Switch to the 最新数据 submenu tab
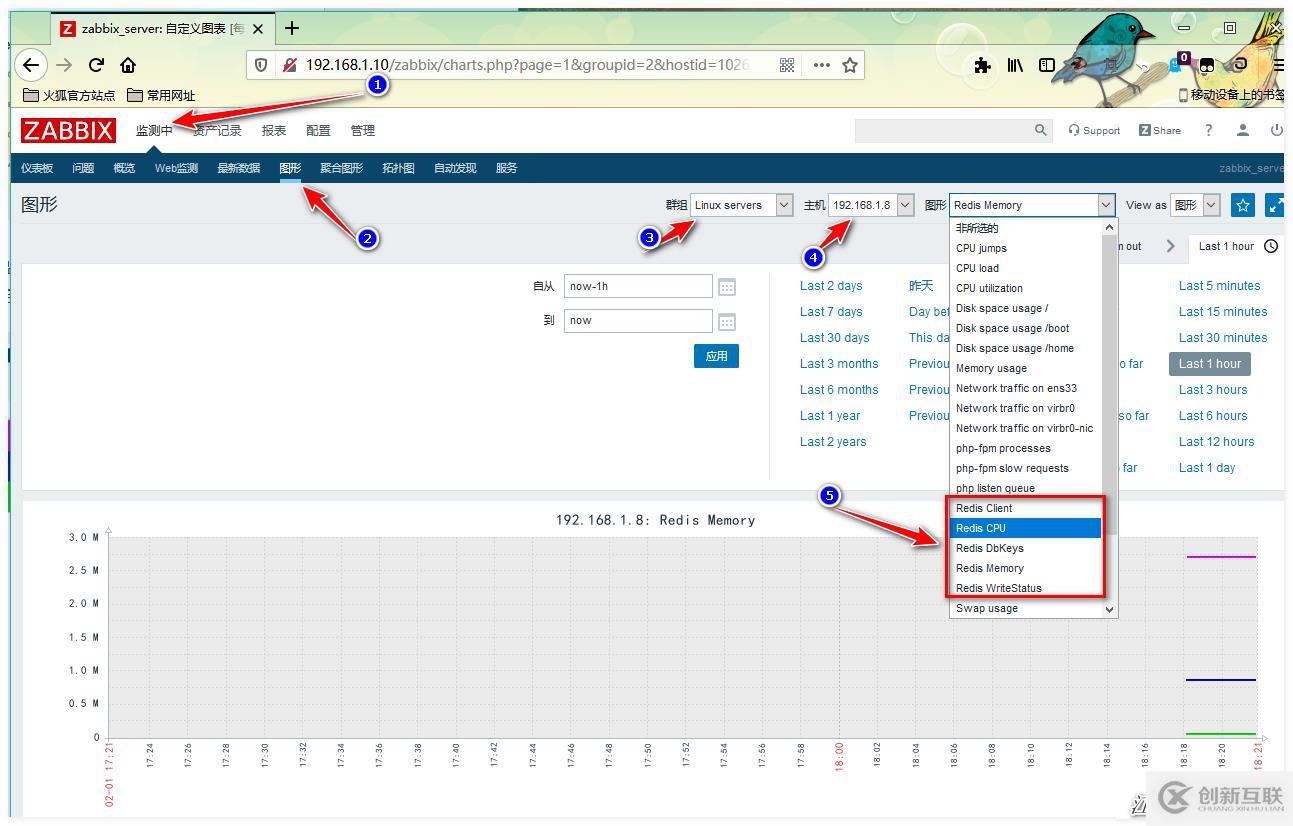Viewport: 1293px width, 826px height. 238,168
